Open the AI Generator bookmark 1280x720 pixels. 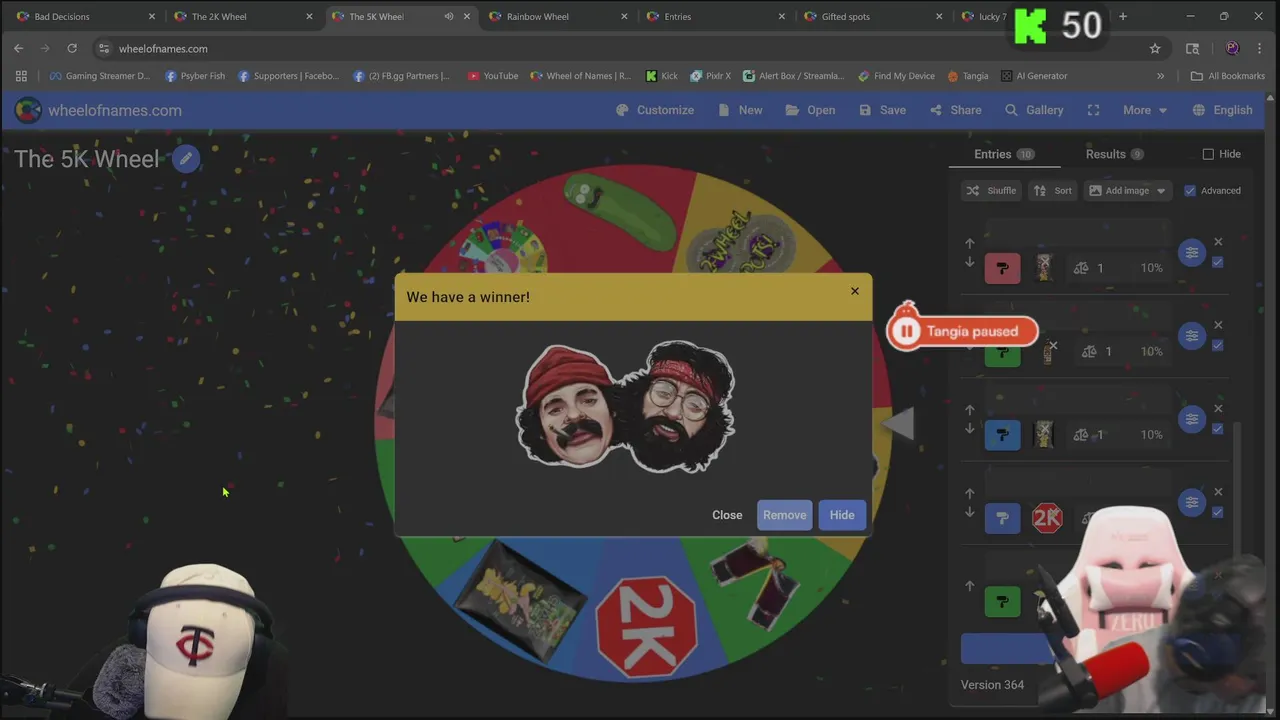tap(1034, 76)
